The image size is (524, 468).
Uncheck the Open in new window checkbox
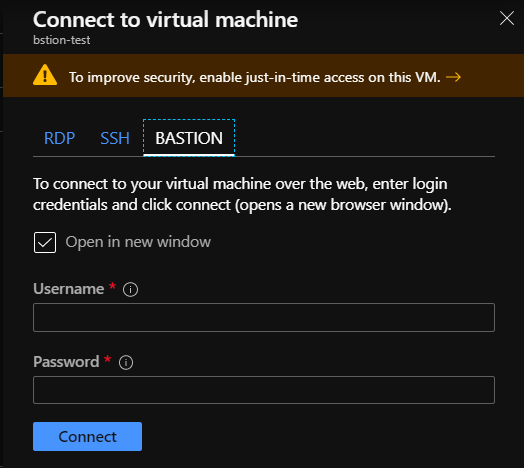point(45,242)
